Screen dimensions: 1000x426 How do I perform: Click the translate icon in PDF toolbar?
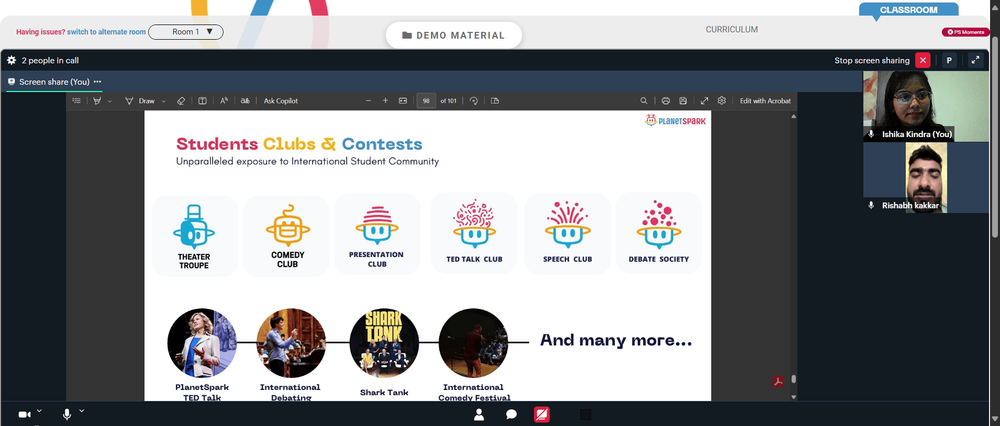tap(244, 101)
